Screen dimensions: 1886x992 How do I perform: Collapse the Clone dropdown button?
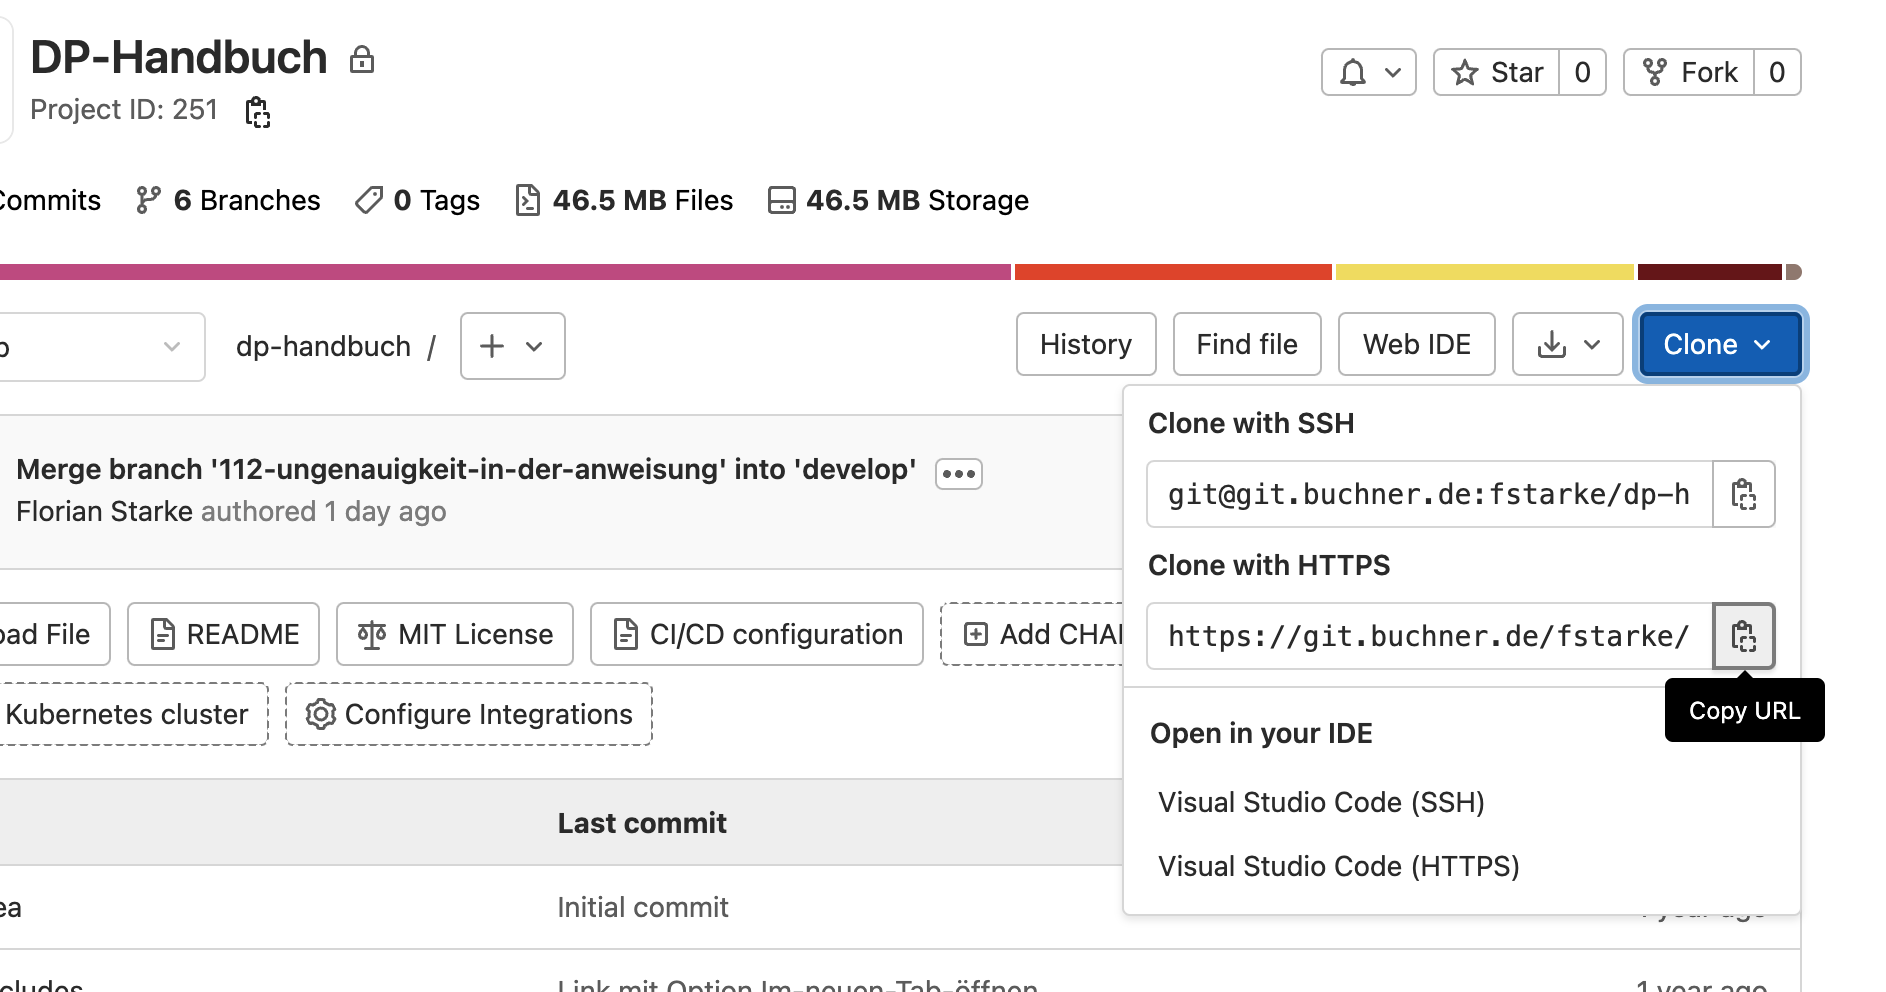coord(1718,345)
